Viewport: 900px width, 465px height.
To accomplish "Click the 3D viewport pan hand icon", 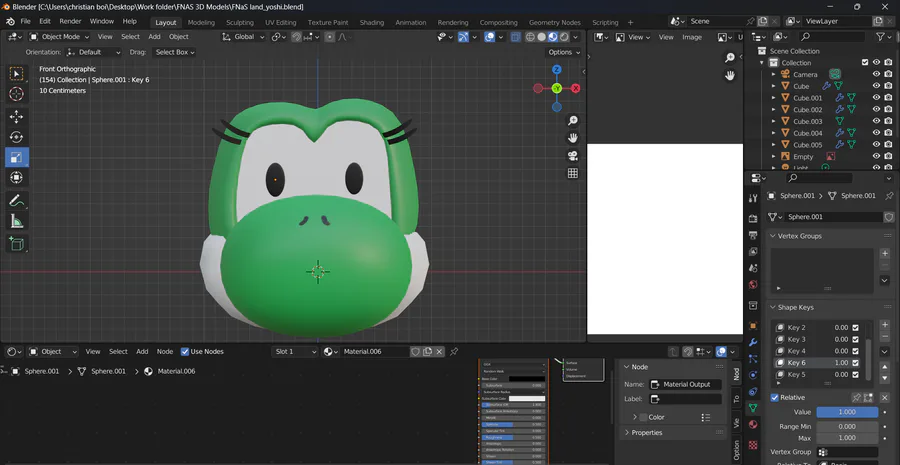I will point(572,138).
